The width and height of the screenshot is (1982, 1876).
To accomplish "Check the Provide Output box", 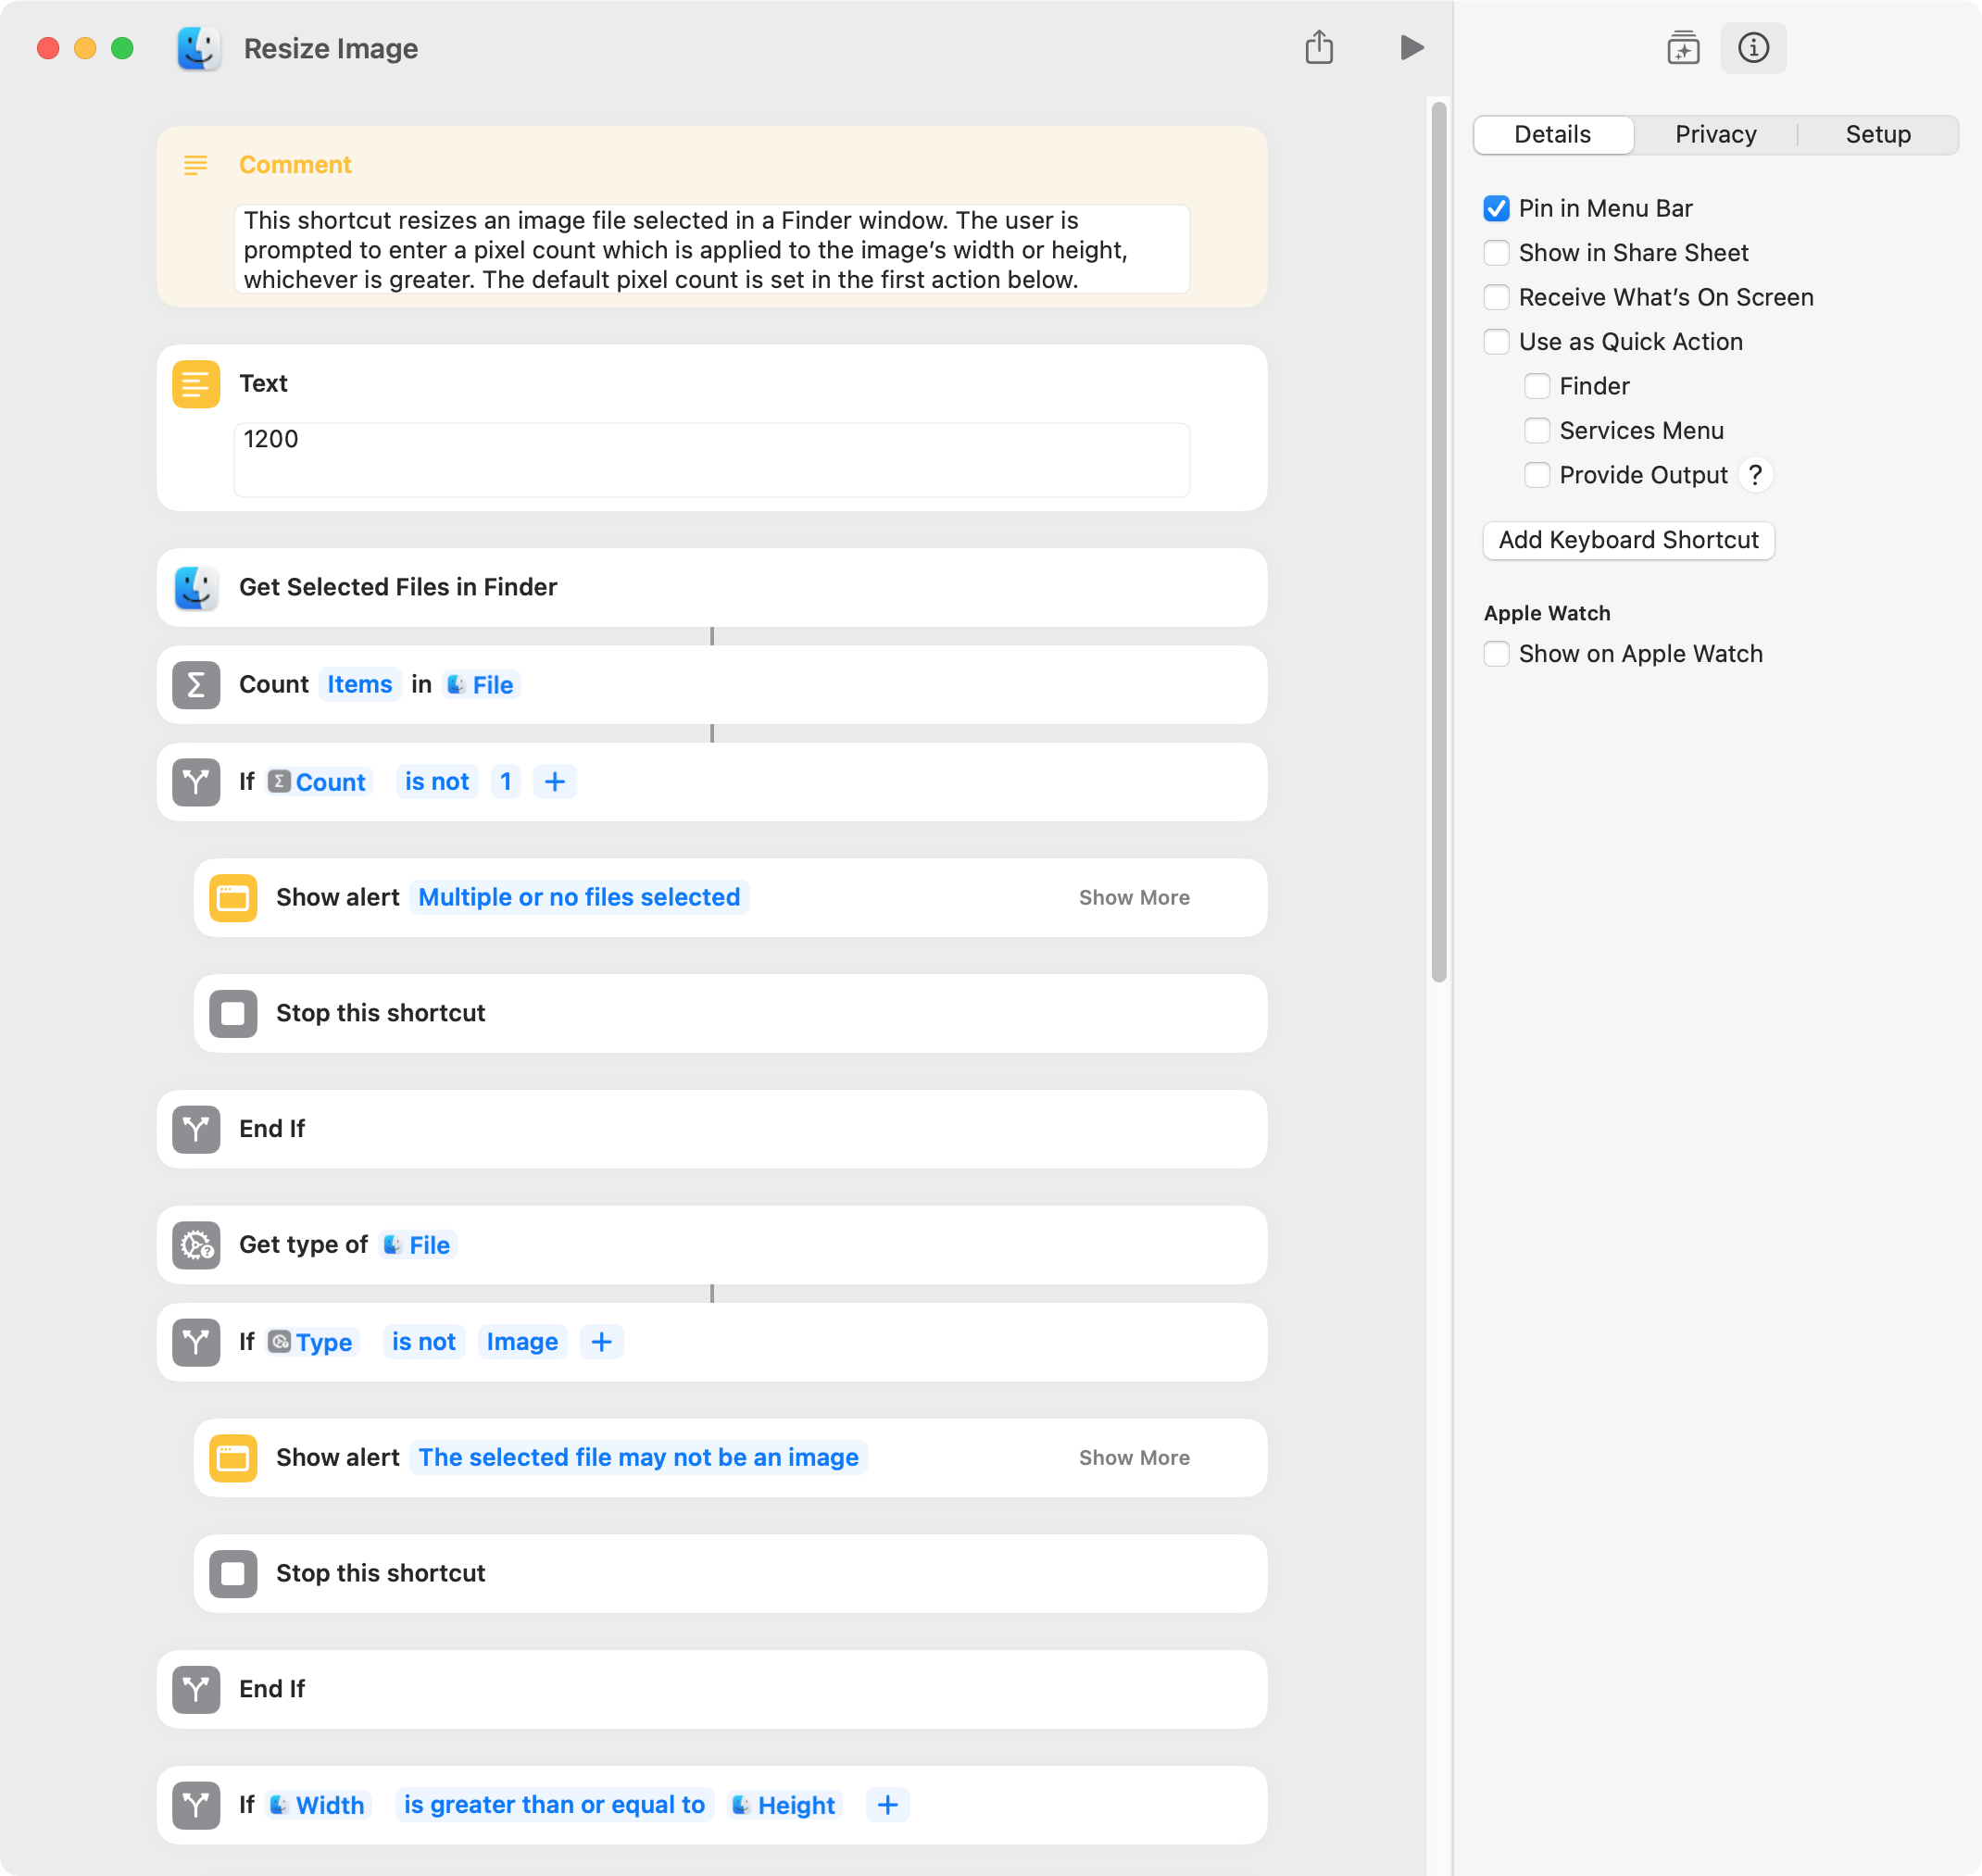I will pos(1537,475).
